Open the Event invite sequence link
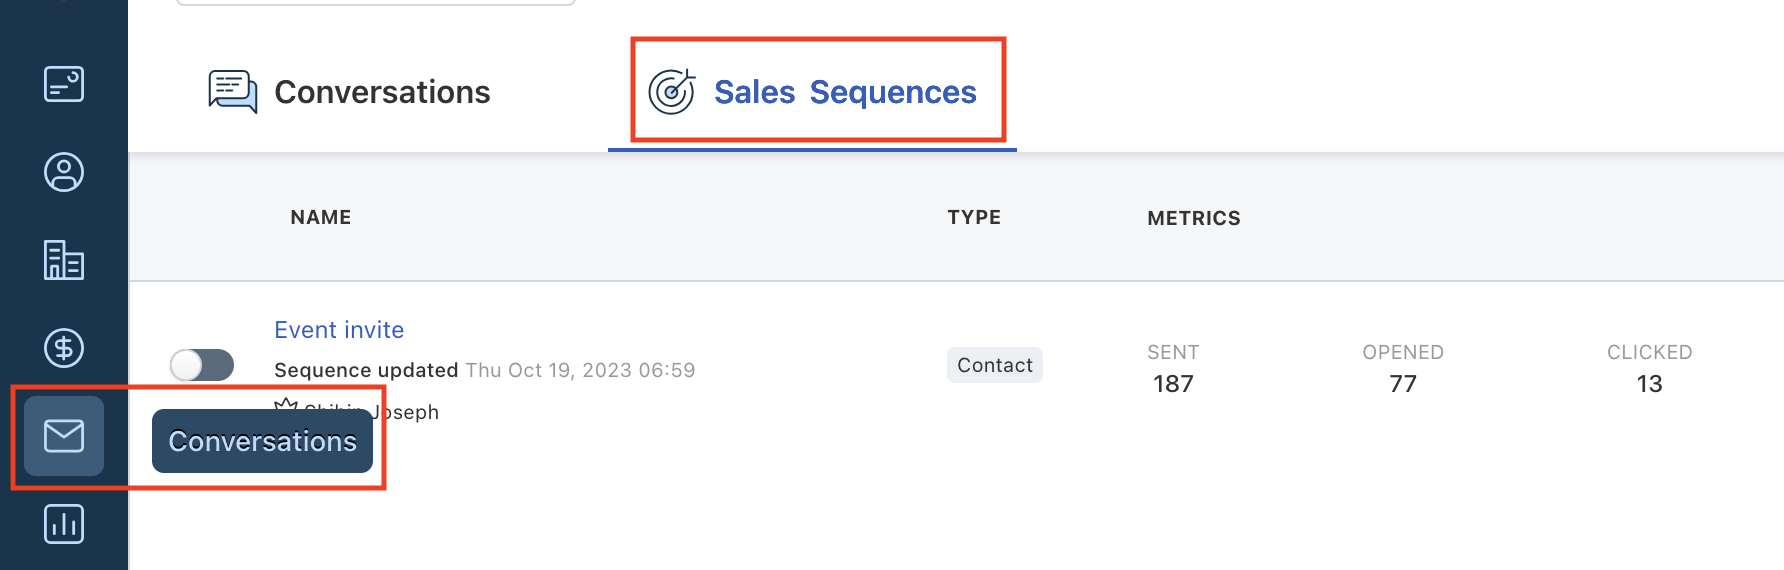 (x=339, y=330)
